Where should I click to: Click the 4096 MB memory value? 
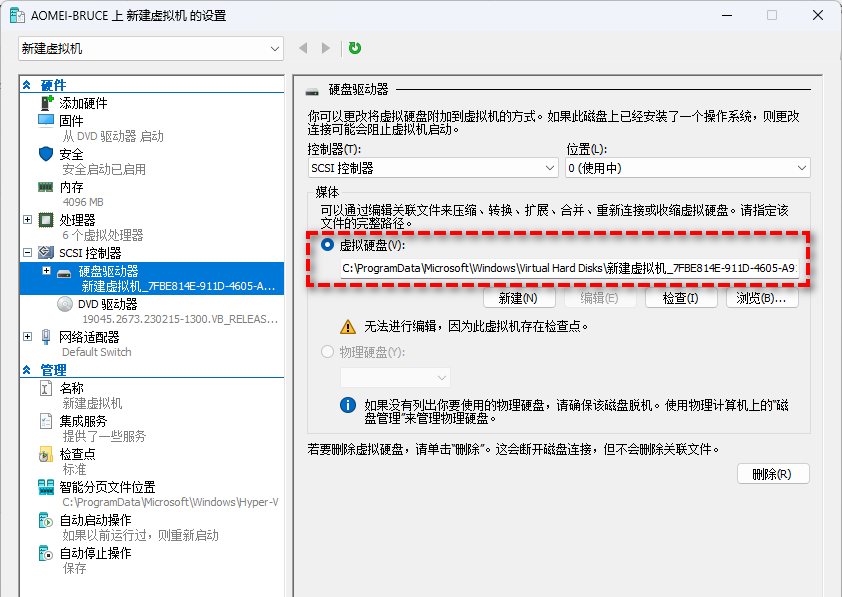point(83,202)
